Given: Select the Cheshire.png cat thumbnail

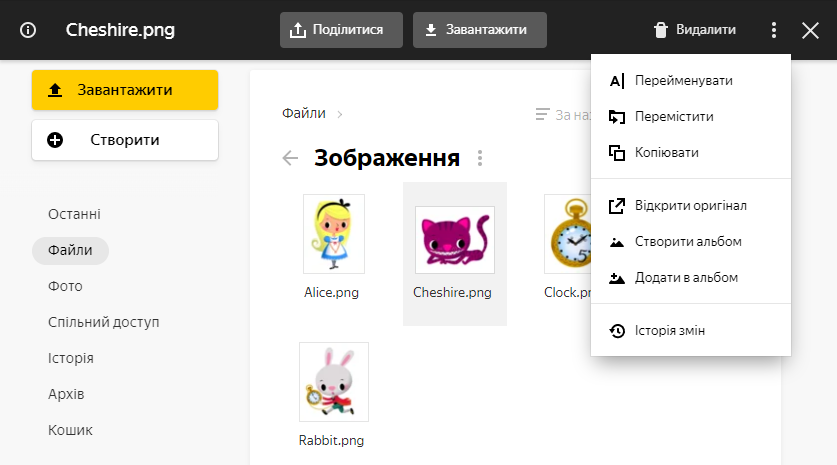Looking at the screenshot, I should click(x=455, y=240).
